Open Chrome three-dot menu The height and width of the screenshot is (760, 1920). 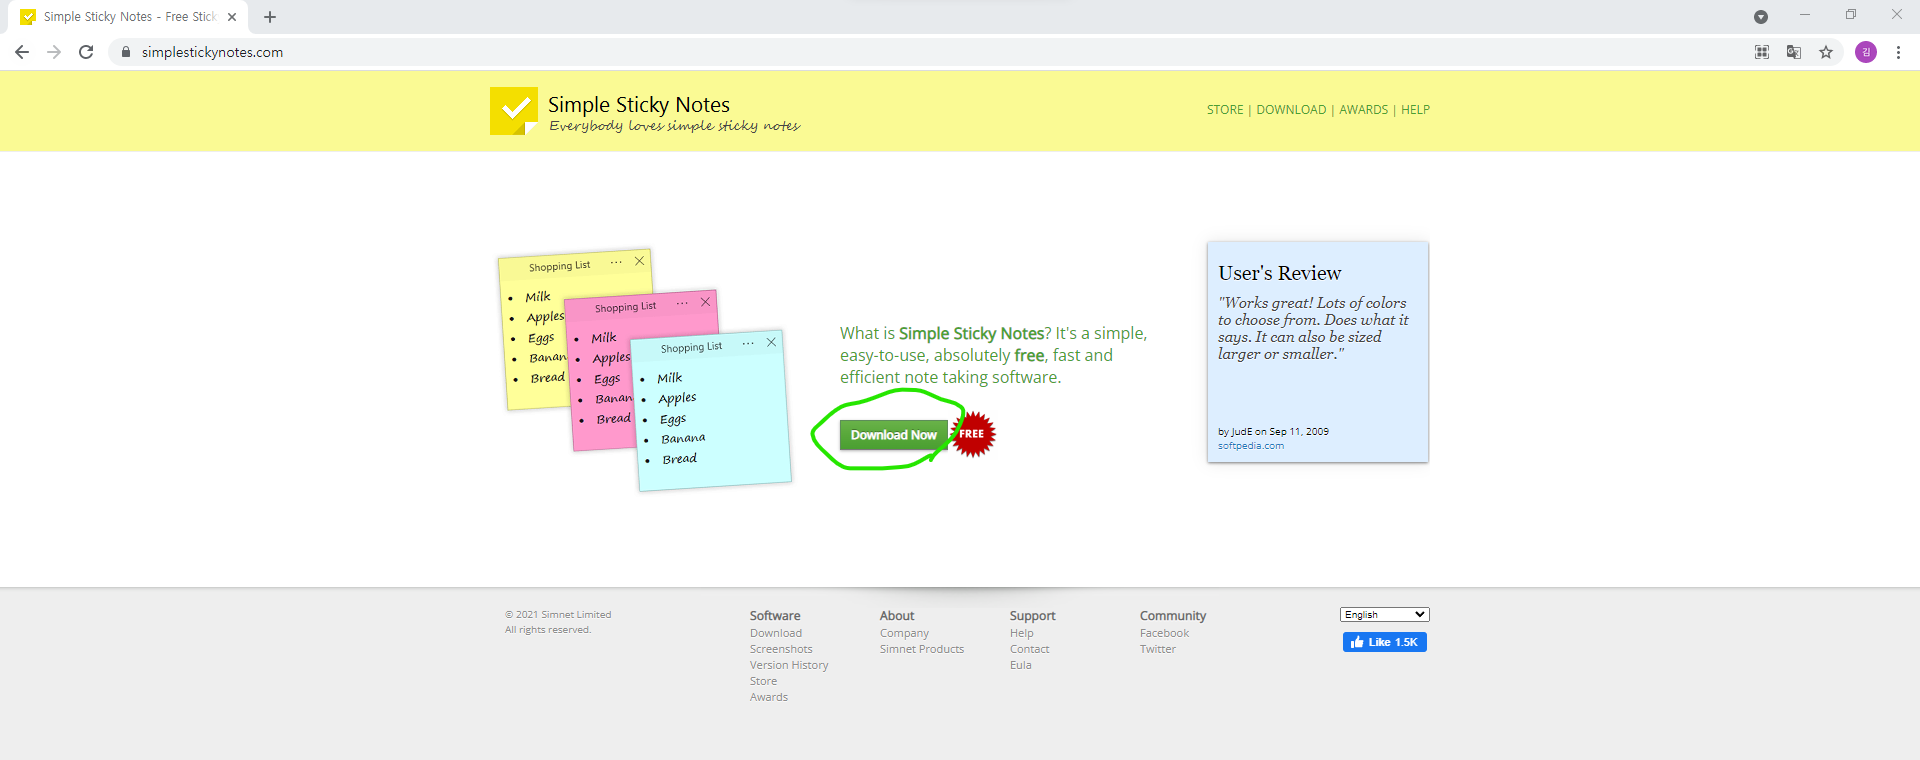coord(1898,52)
